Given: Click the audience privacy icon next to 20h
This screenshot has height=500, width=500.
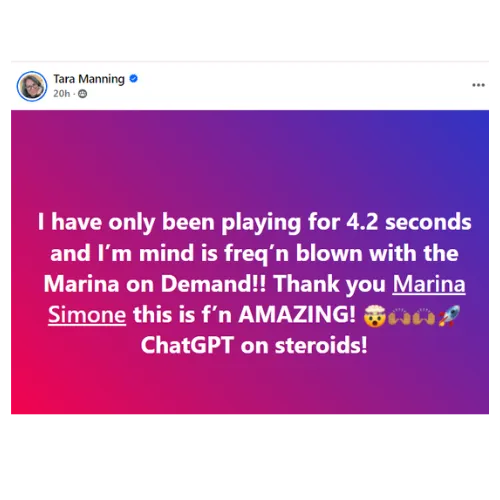Looking at the screenshot, I should coord(82,94).
